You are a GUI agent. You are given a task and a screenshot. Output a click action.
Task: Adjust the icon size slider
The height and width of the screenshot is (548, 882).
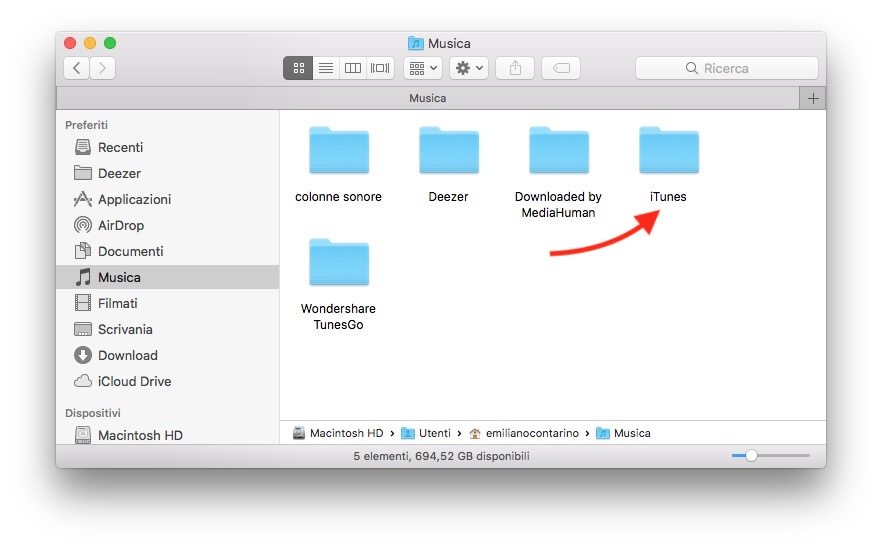pyautogui.click(x=770, y=456)
